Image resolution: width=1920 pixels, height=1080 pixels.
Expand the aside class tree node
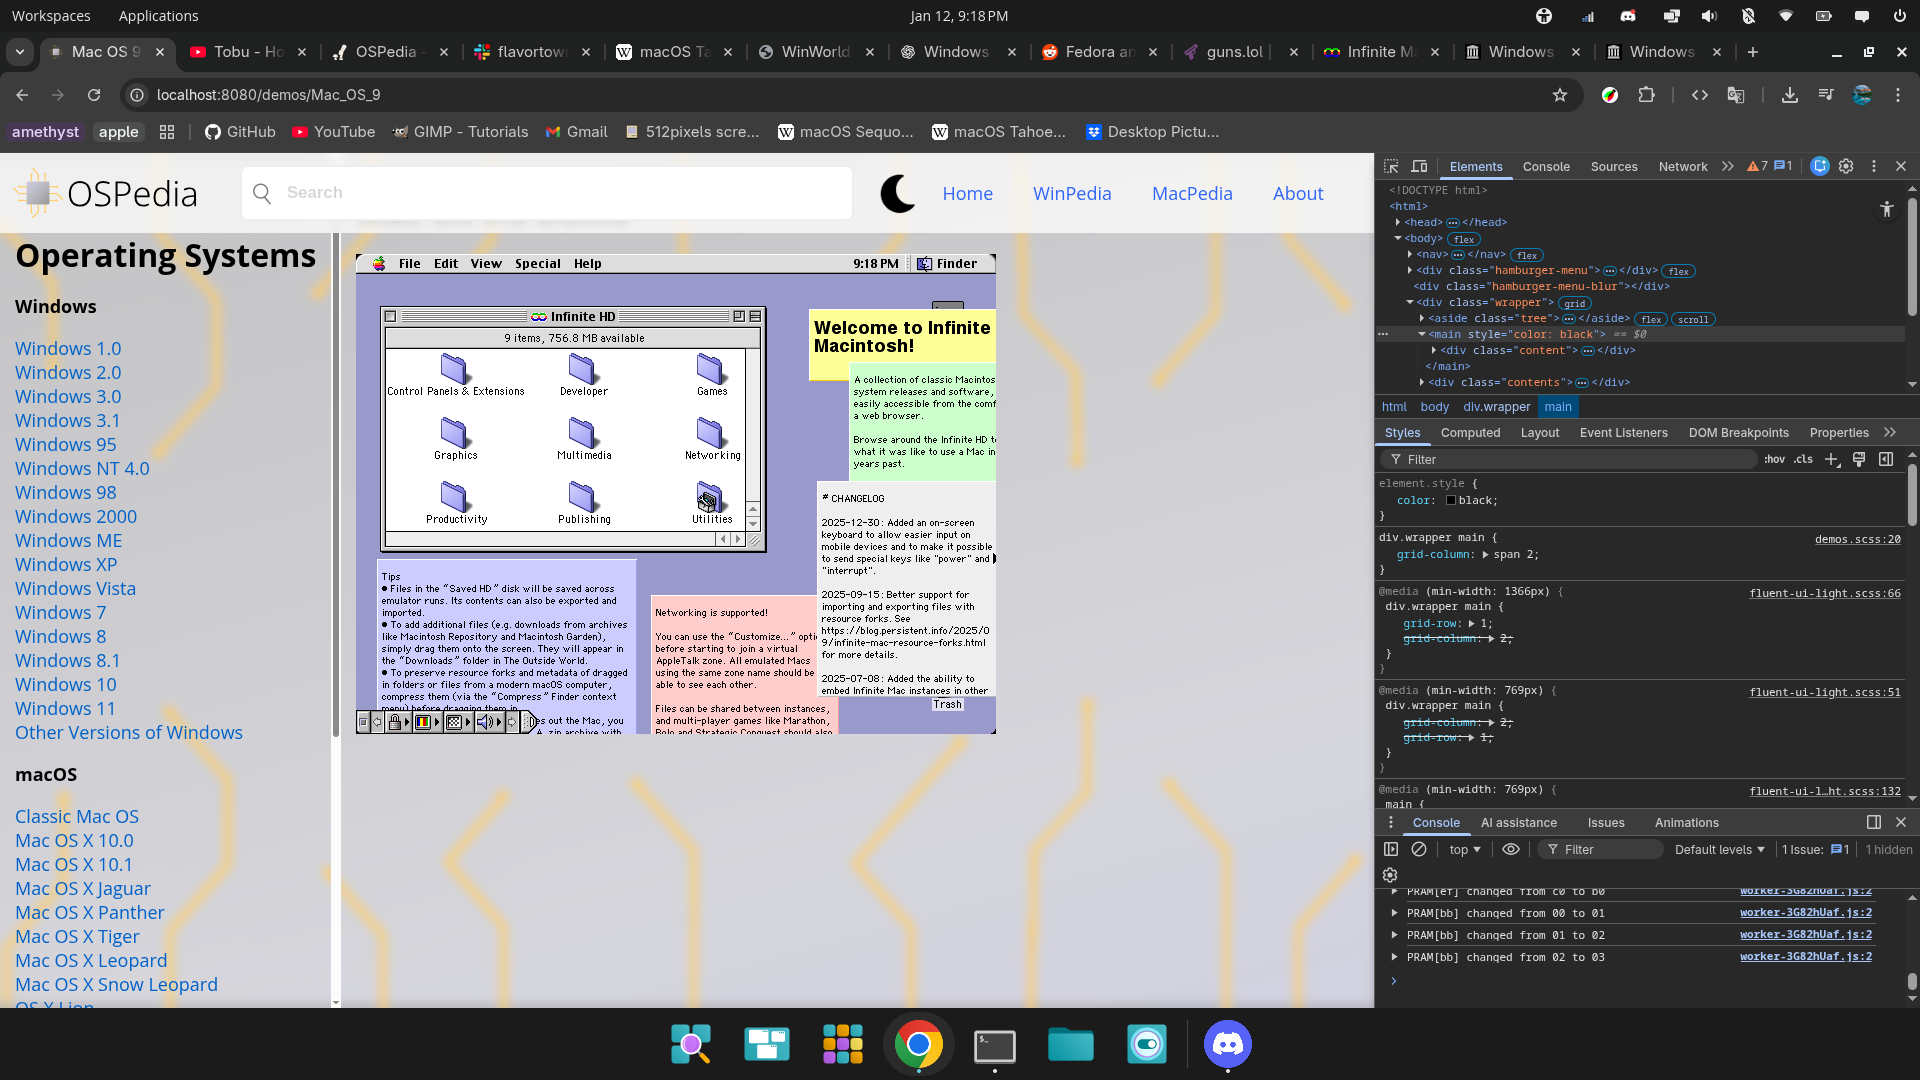1422,318
